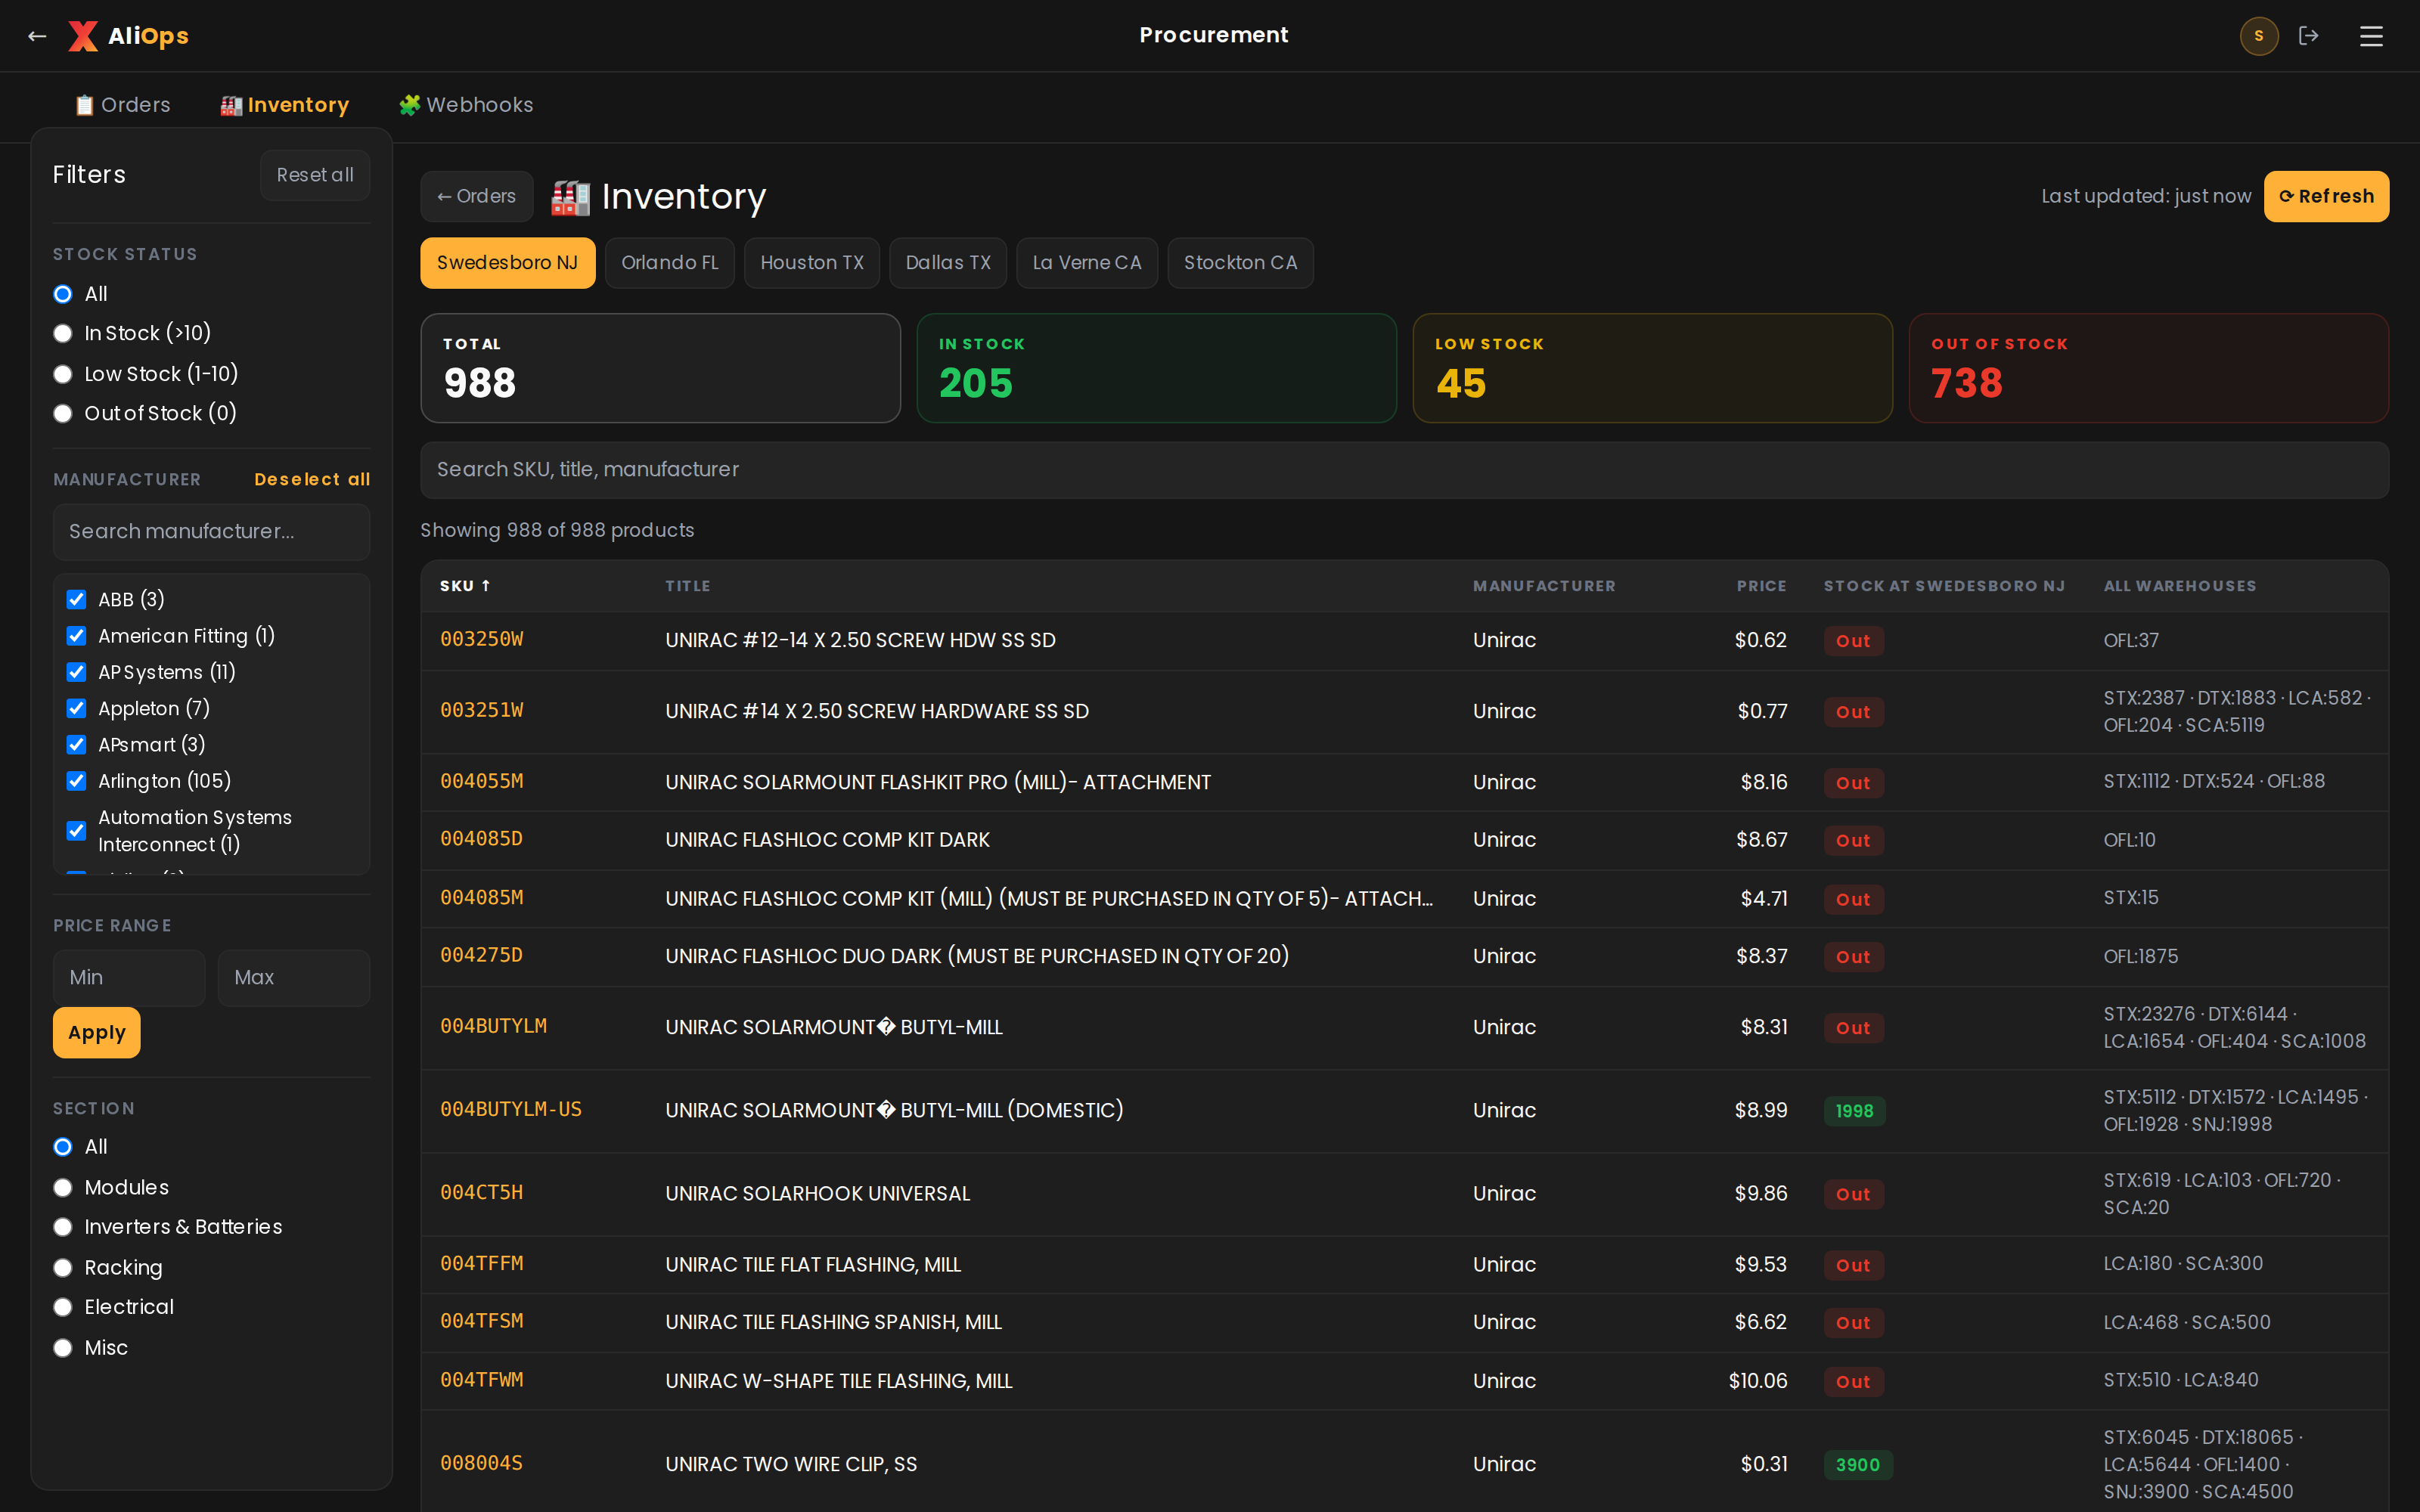Image resolution: width=2420 pixels, height=1512 pixels.
Task: Sort by the Price column header
Action: point(1761,586)
